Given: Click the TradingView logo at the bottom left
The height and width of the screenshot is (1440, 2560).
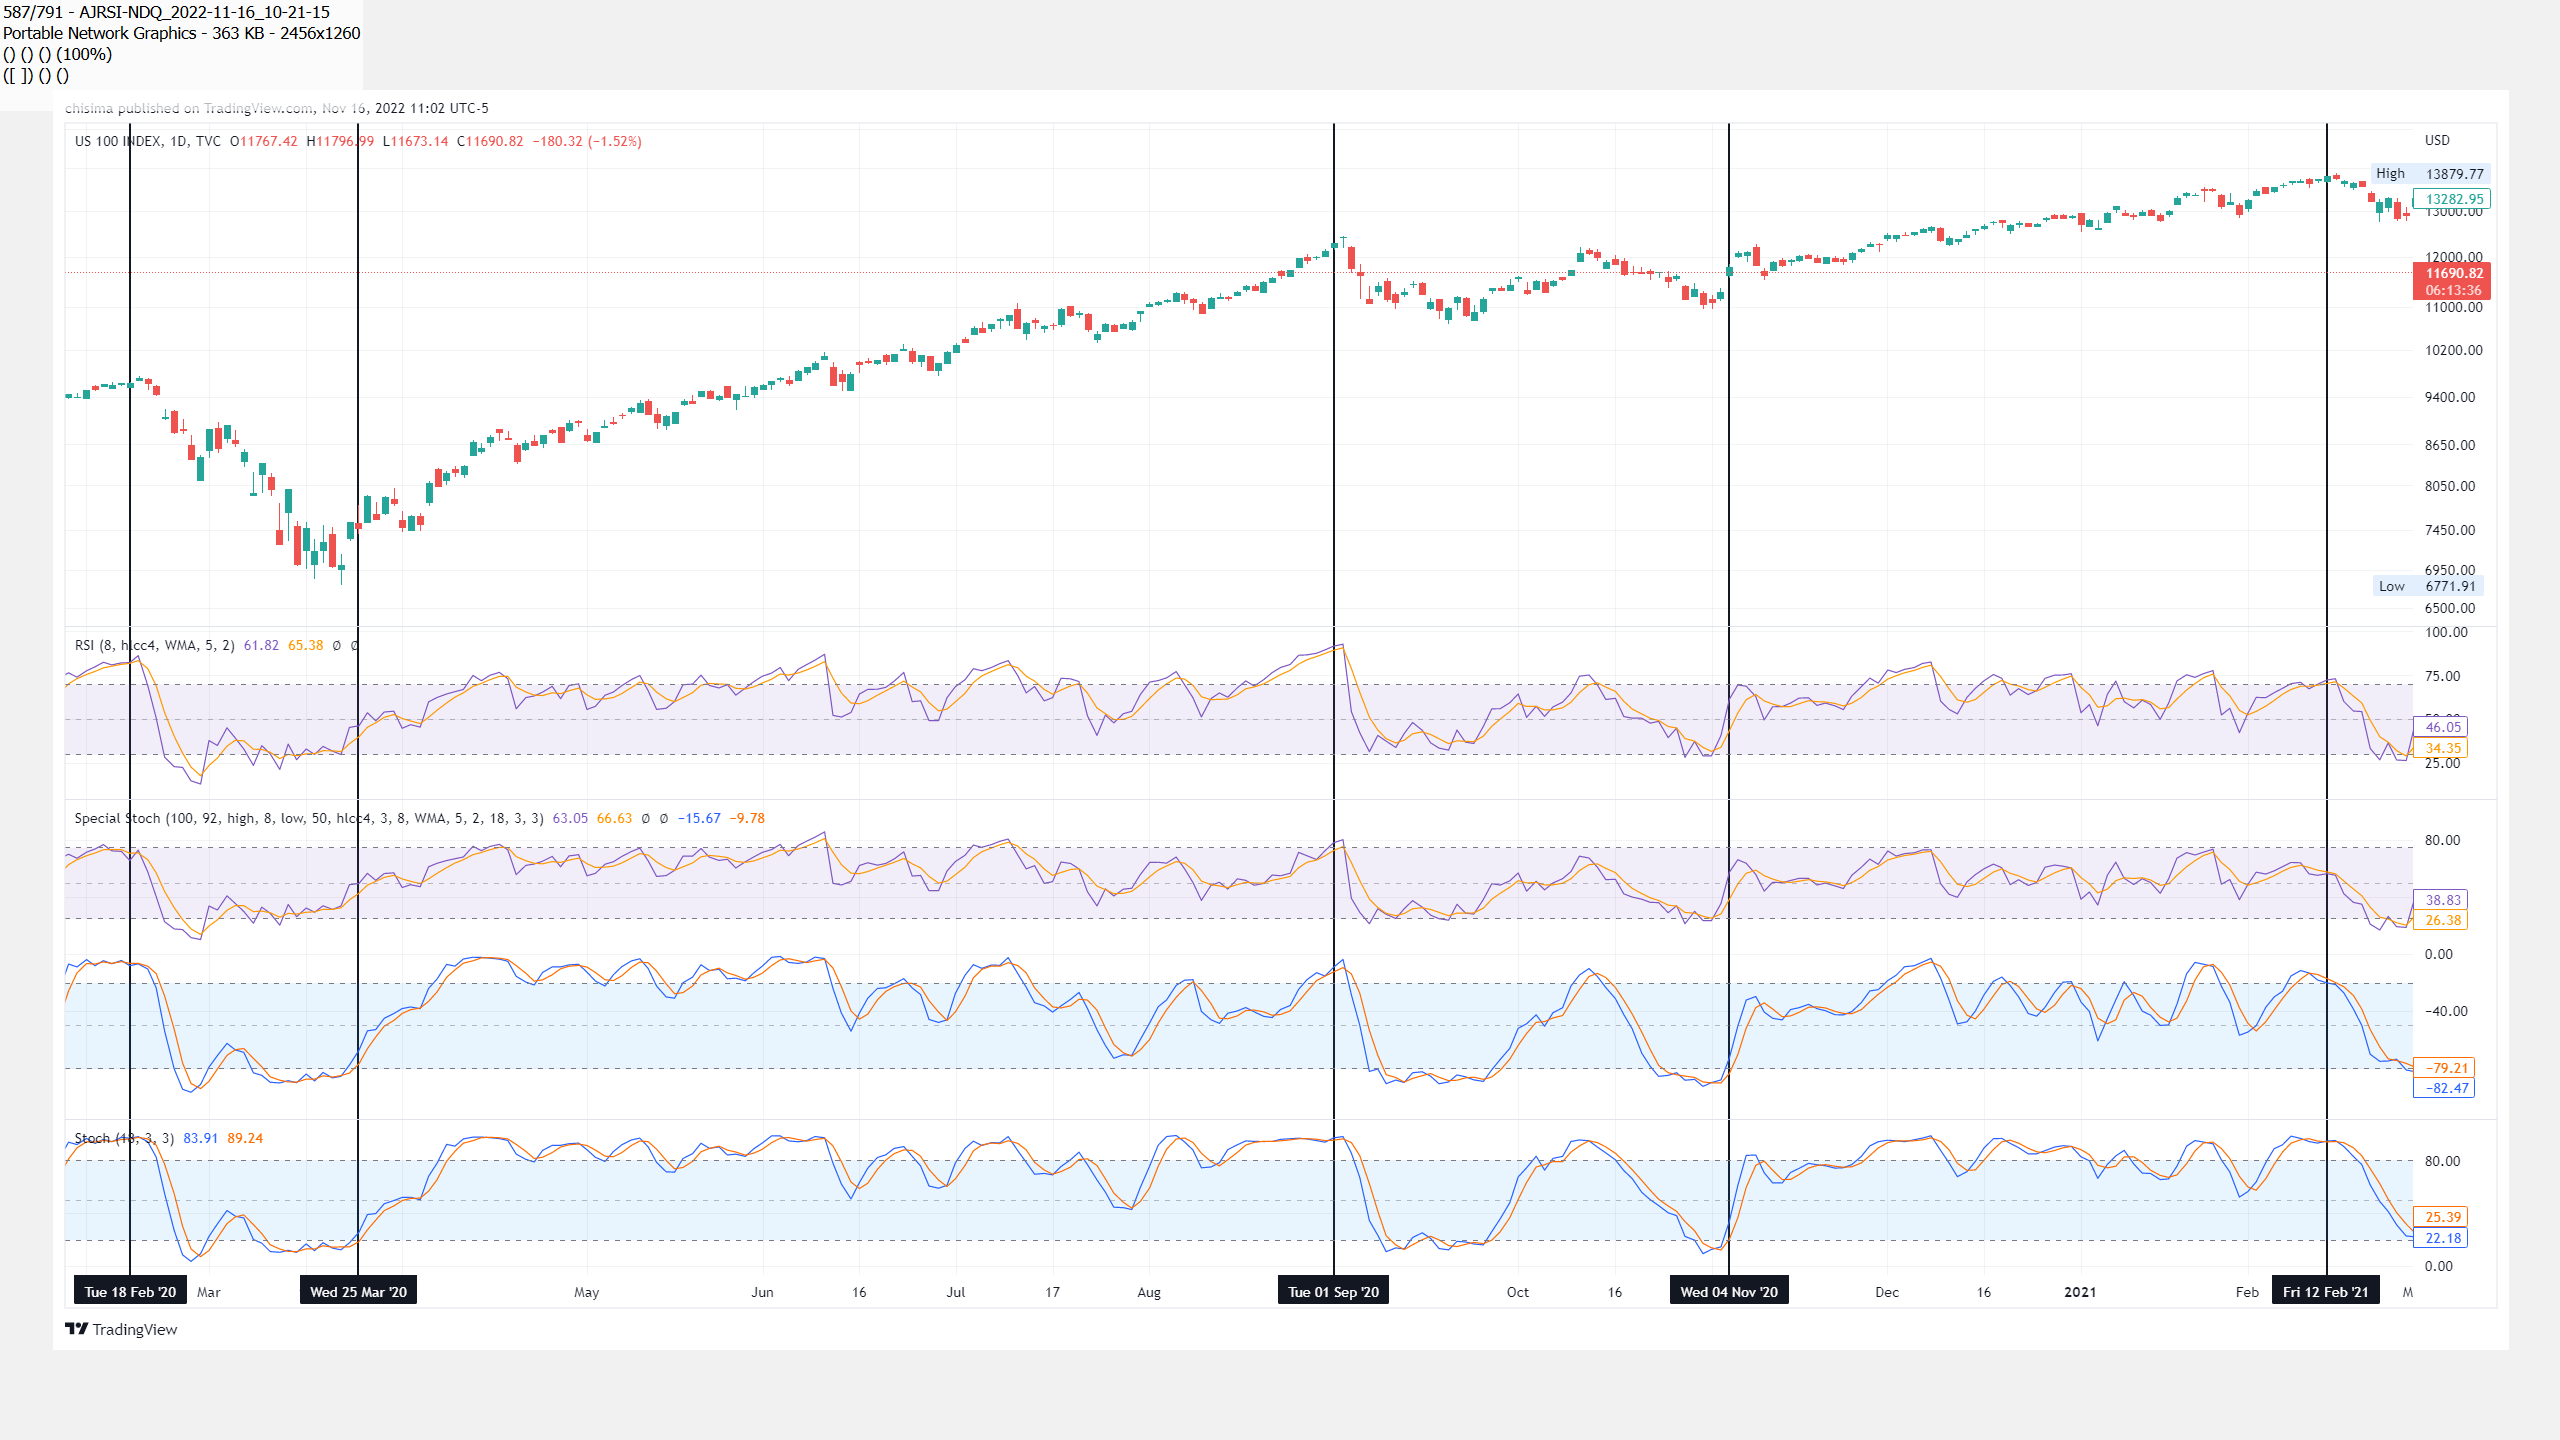Looking at the screenshot, I should (121, 1329).
